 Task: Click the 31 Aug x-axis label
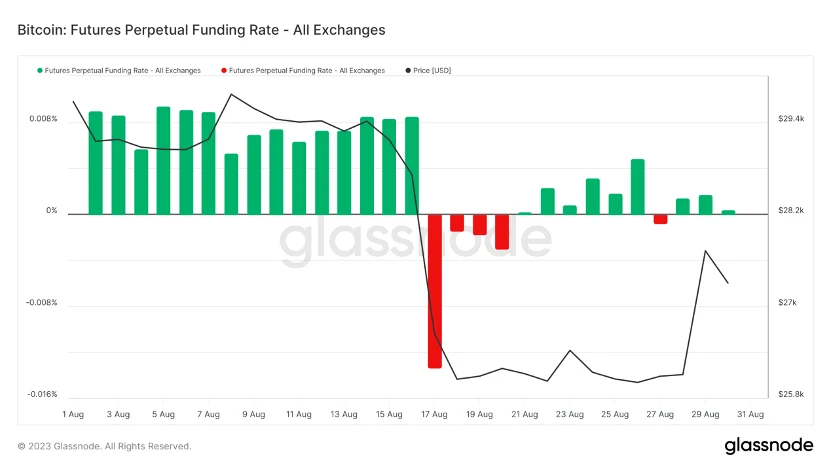coord(751,413)
